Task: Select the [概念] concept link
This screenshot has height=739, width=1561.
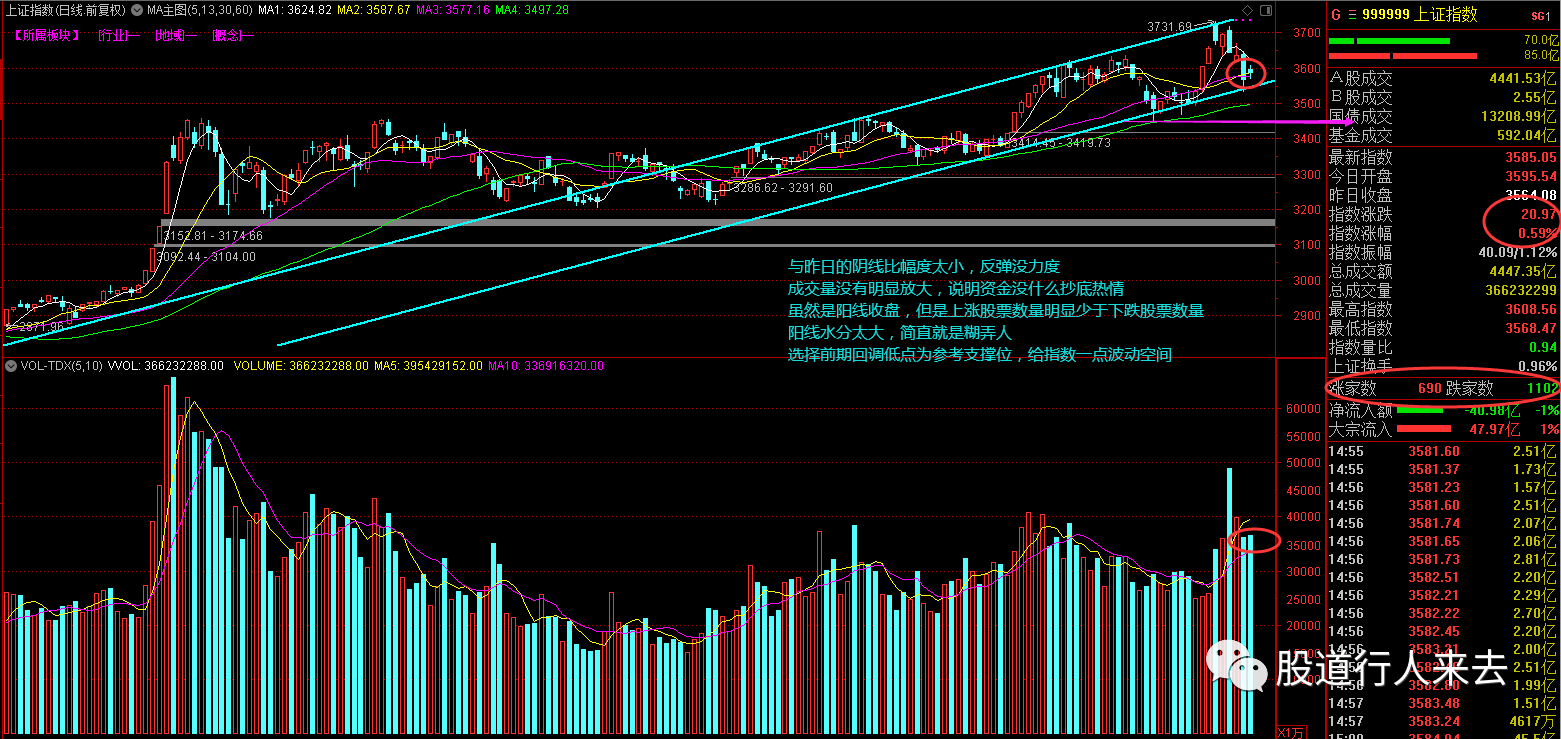Action: (x=233, y=35)
